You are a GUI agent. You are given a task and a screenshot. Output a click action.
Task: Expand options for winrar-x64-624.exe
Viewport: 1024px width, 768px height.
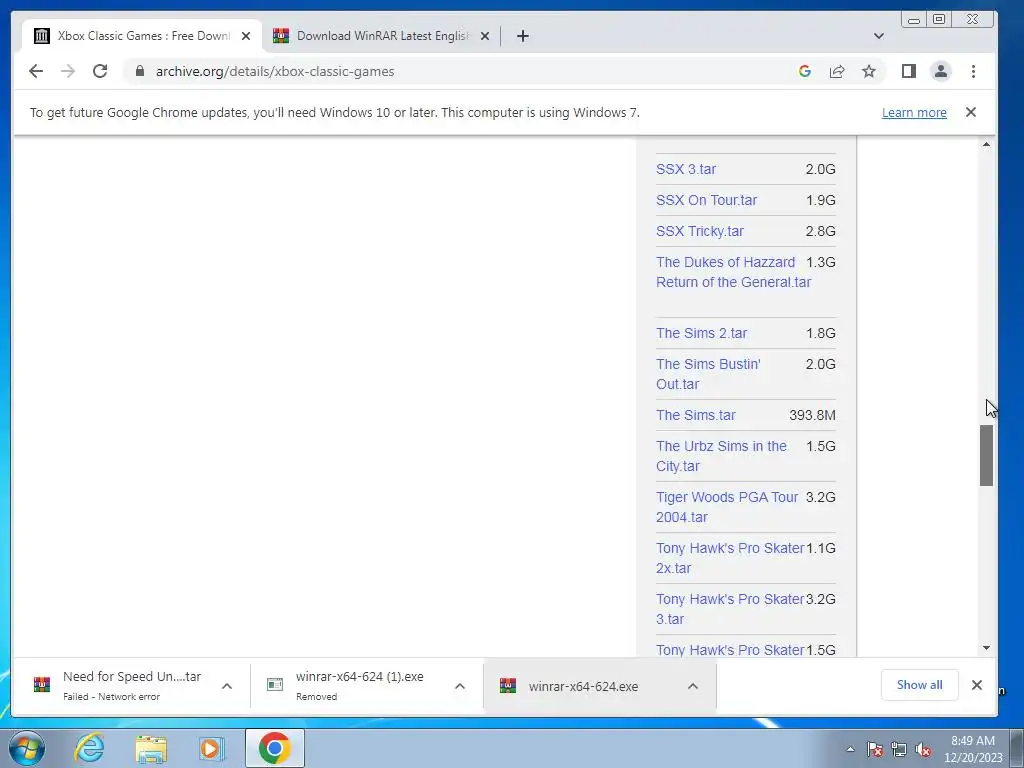tap(693, 686)
